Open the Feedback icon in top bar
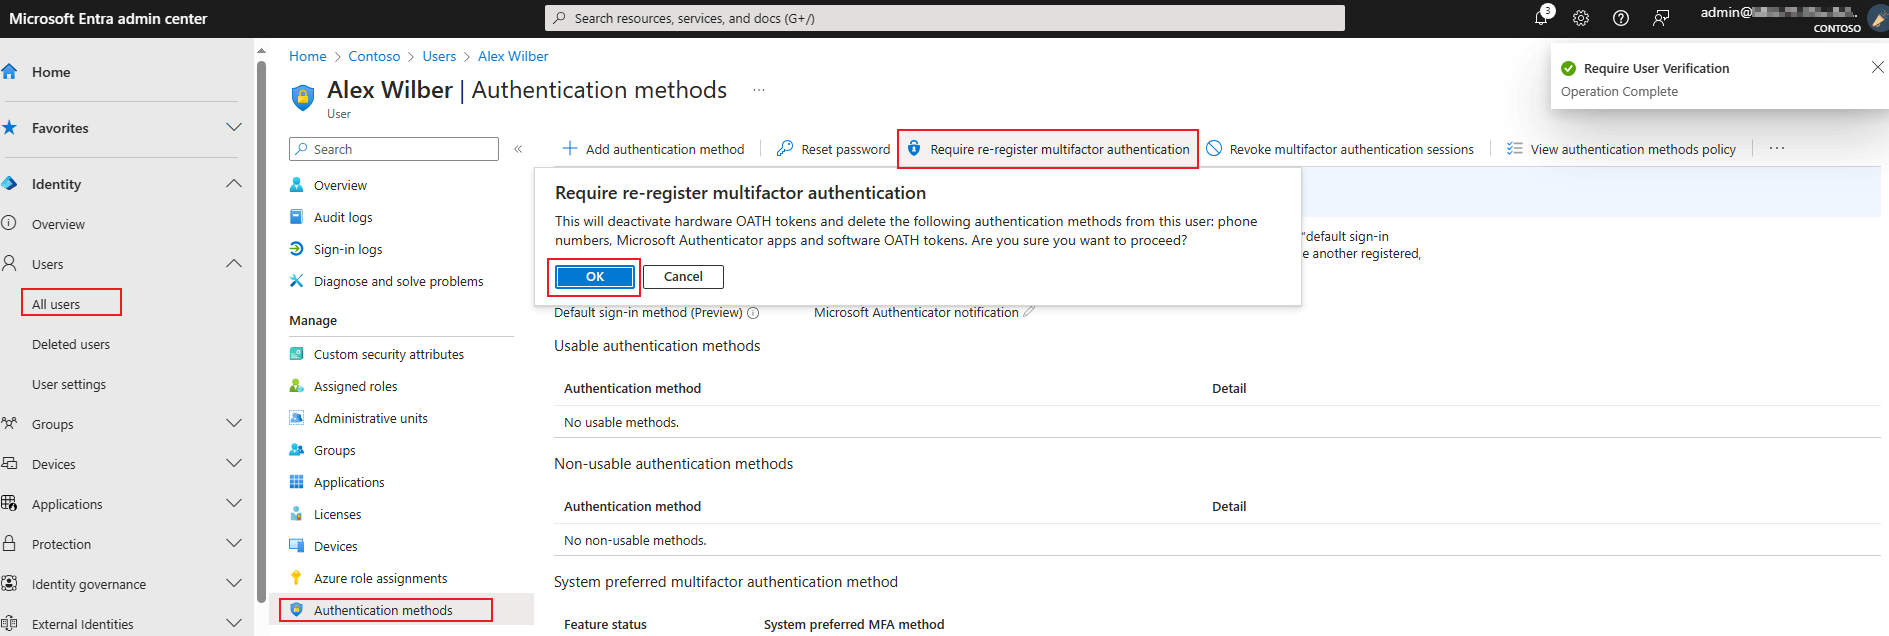The width and height of the screenshot is (1889, 636). pos(1661,18)
